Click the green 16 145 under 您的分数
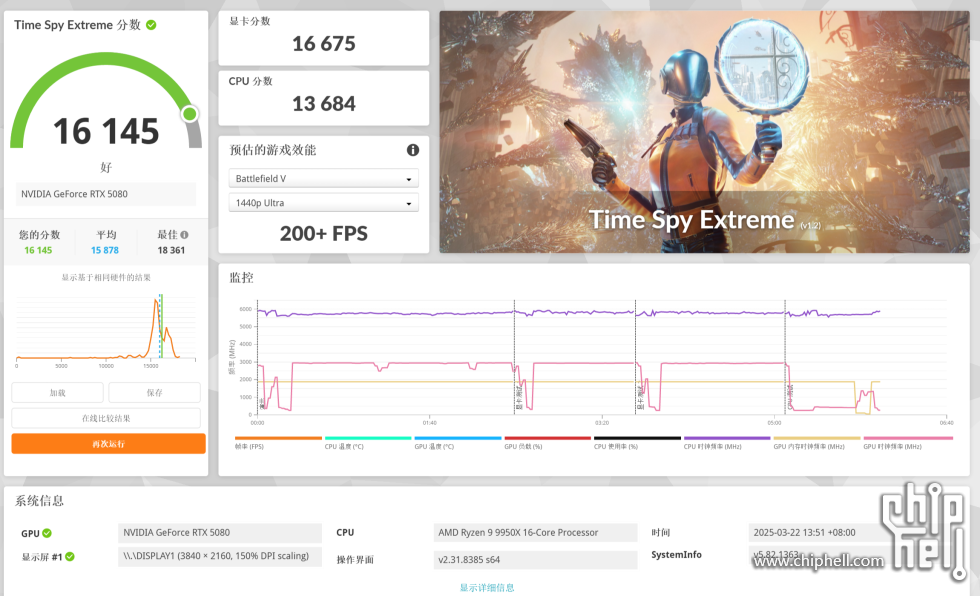 (x=38, y=250)
